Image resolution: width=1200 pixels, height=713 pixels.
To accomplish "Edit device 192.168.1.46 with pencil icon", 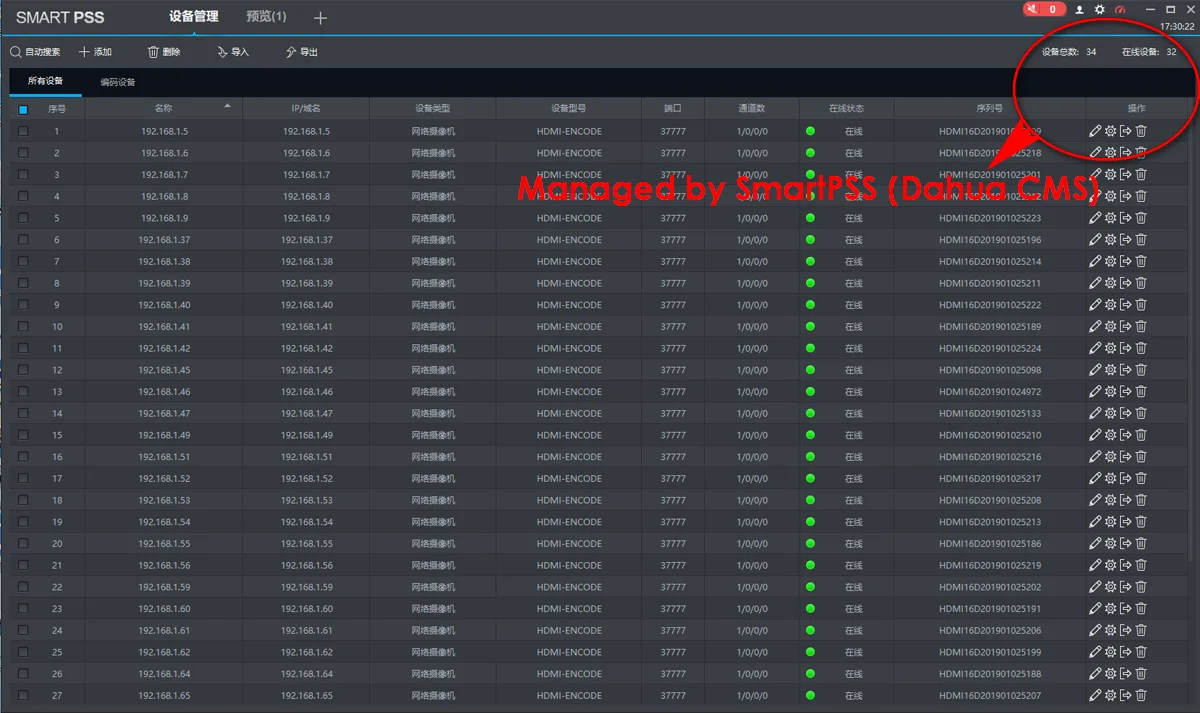I will coord(1095,392).
